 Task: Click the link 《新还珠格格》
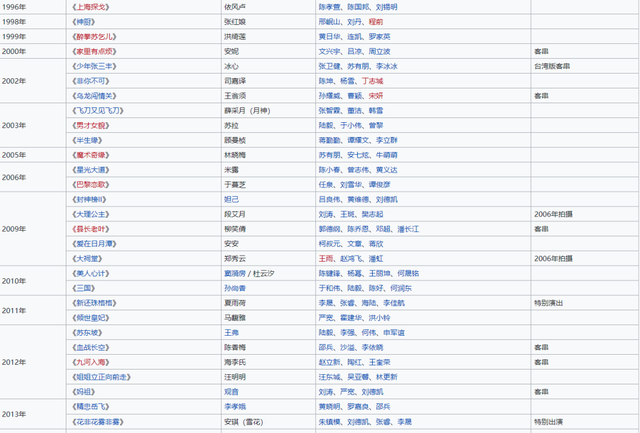point(94,303)
